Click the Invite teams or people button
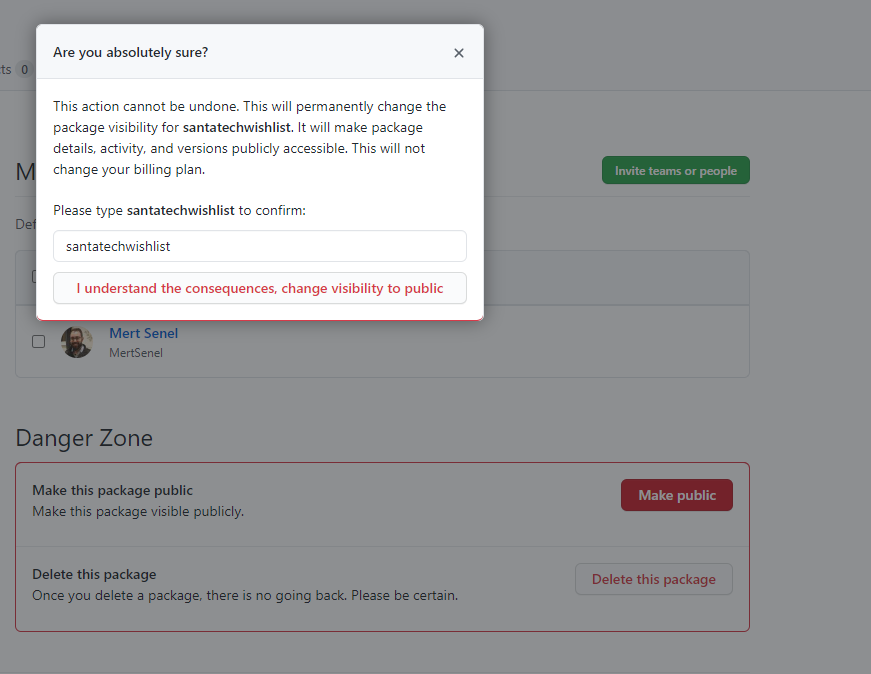 pos(675,171)
